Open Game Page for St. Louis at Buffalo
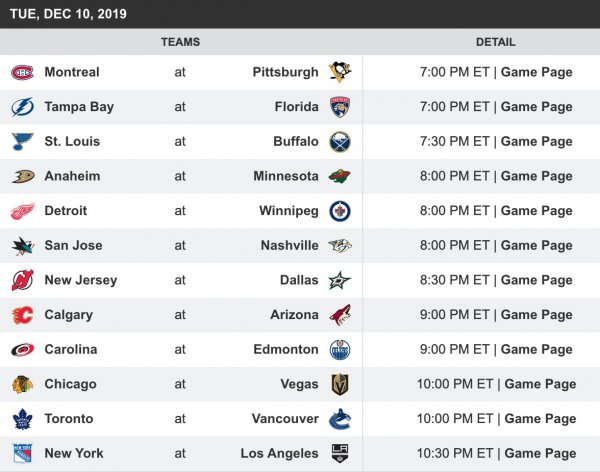The width and height of the screenshot is (600, 472). (537, 142)
